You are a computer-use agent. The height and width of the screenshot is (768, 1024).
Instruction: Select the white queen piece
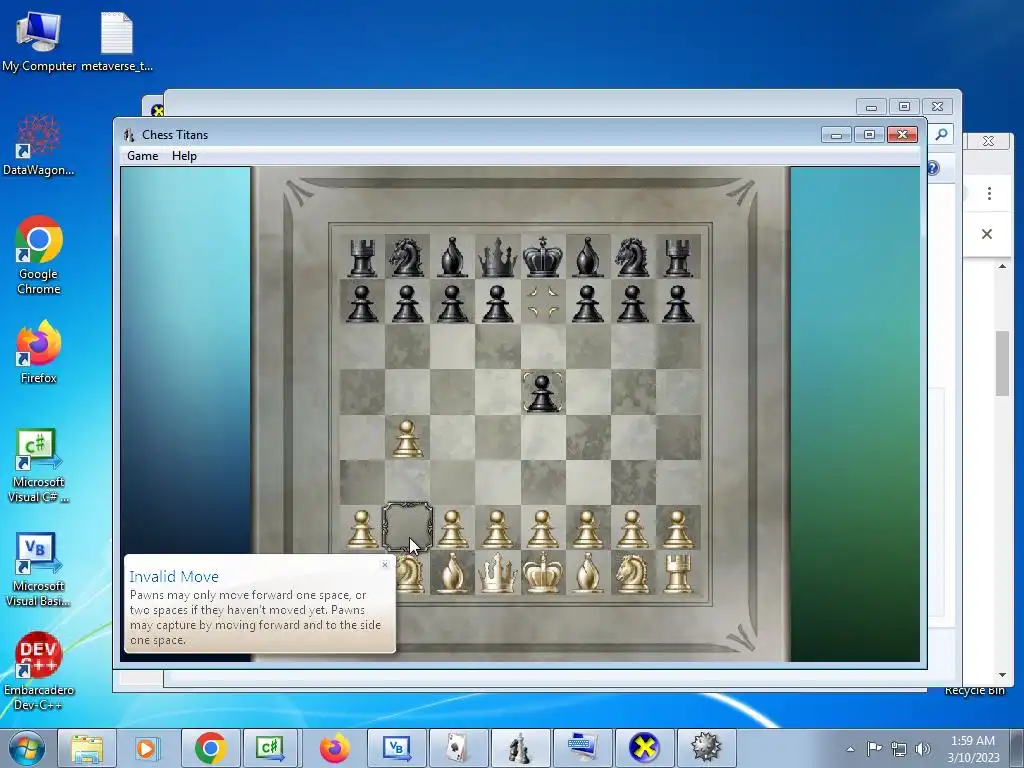(497, 573)
